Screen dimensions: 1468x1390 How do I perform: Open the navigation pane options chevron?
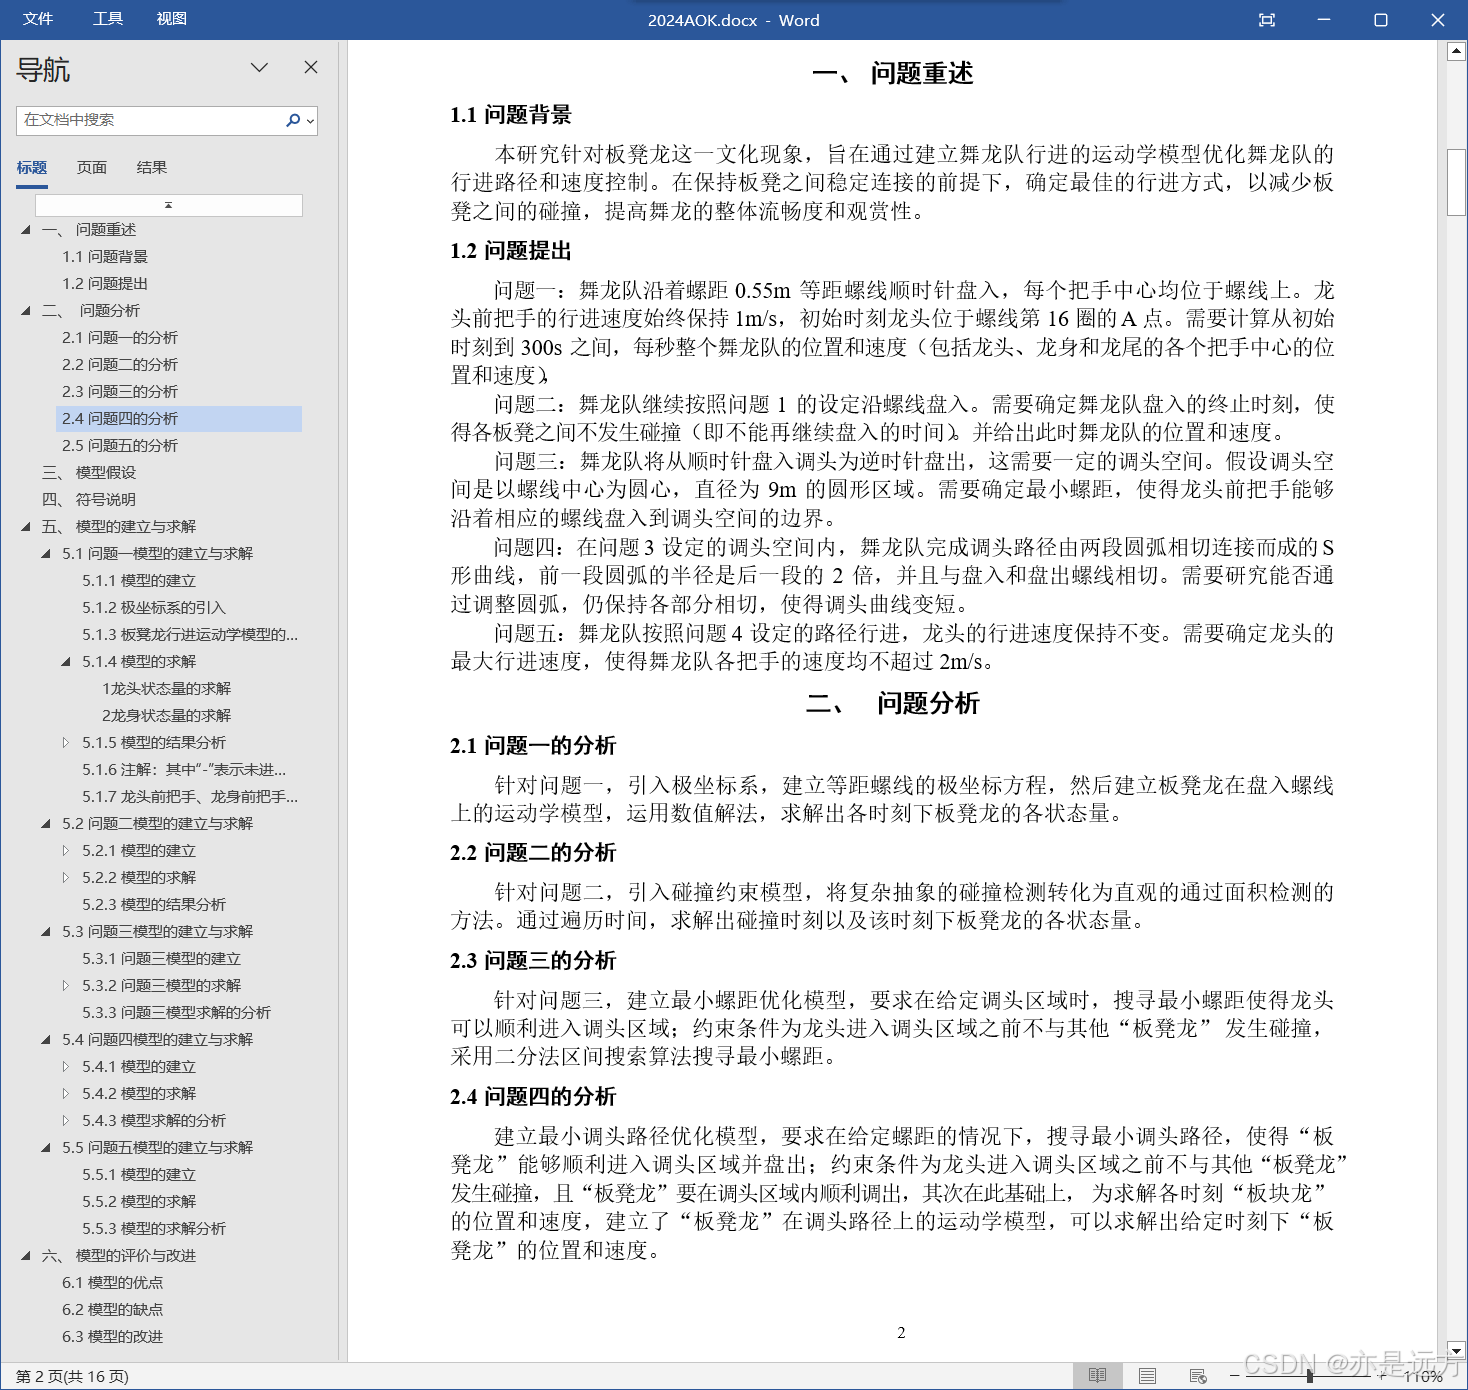click(259, 67)
